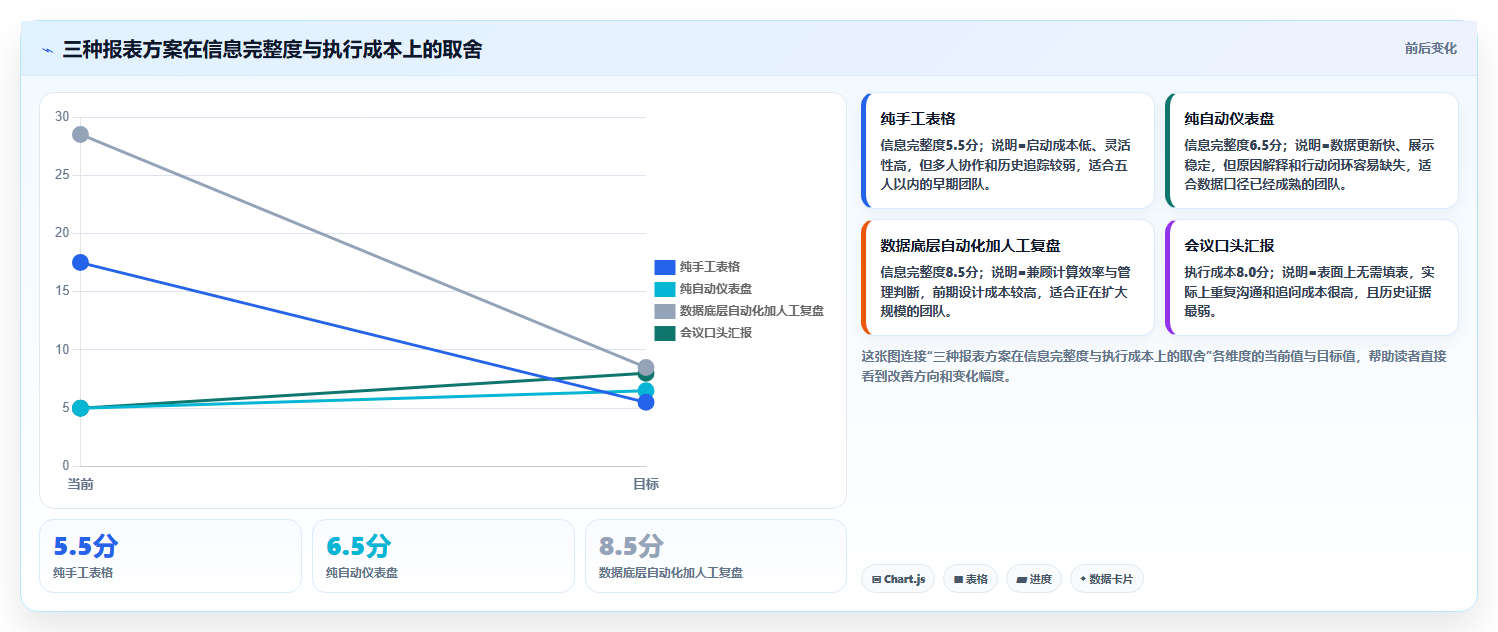Click the icon in the 表格 tag
1498x632 pixels.
[958, 579]
